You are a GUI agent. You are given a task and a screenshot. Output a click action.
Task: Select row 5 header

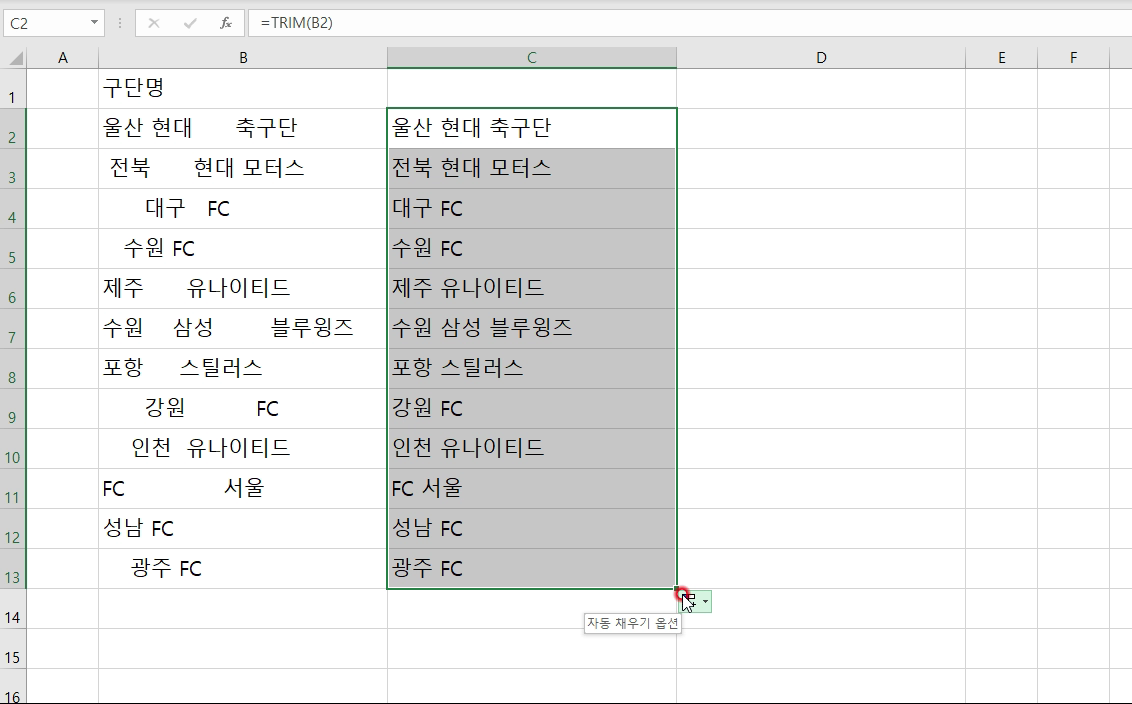click(13, 249)
